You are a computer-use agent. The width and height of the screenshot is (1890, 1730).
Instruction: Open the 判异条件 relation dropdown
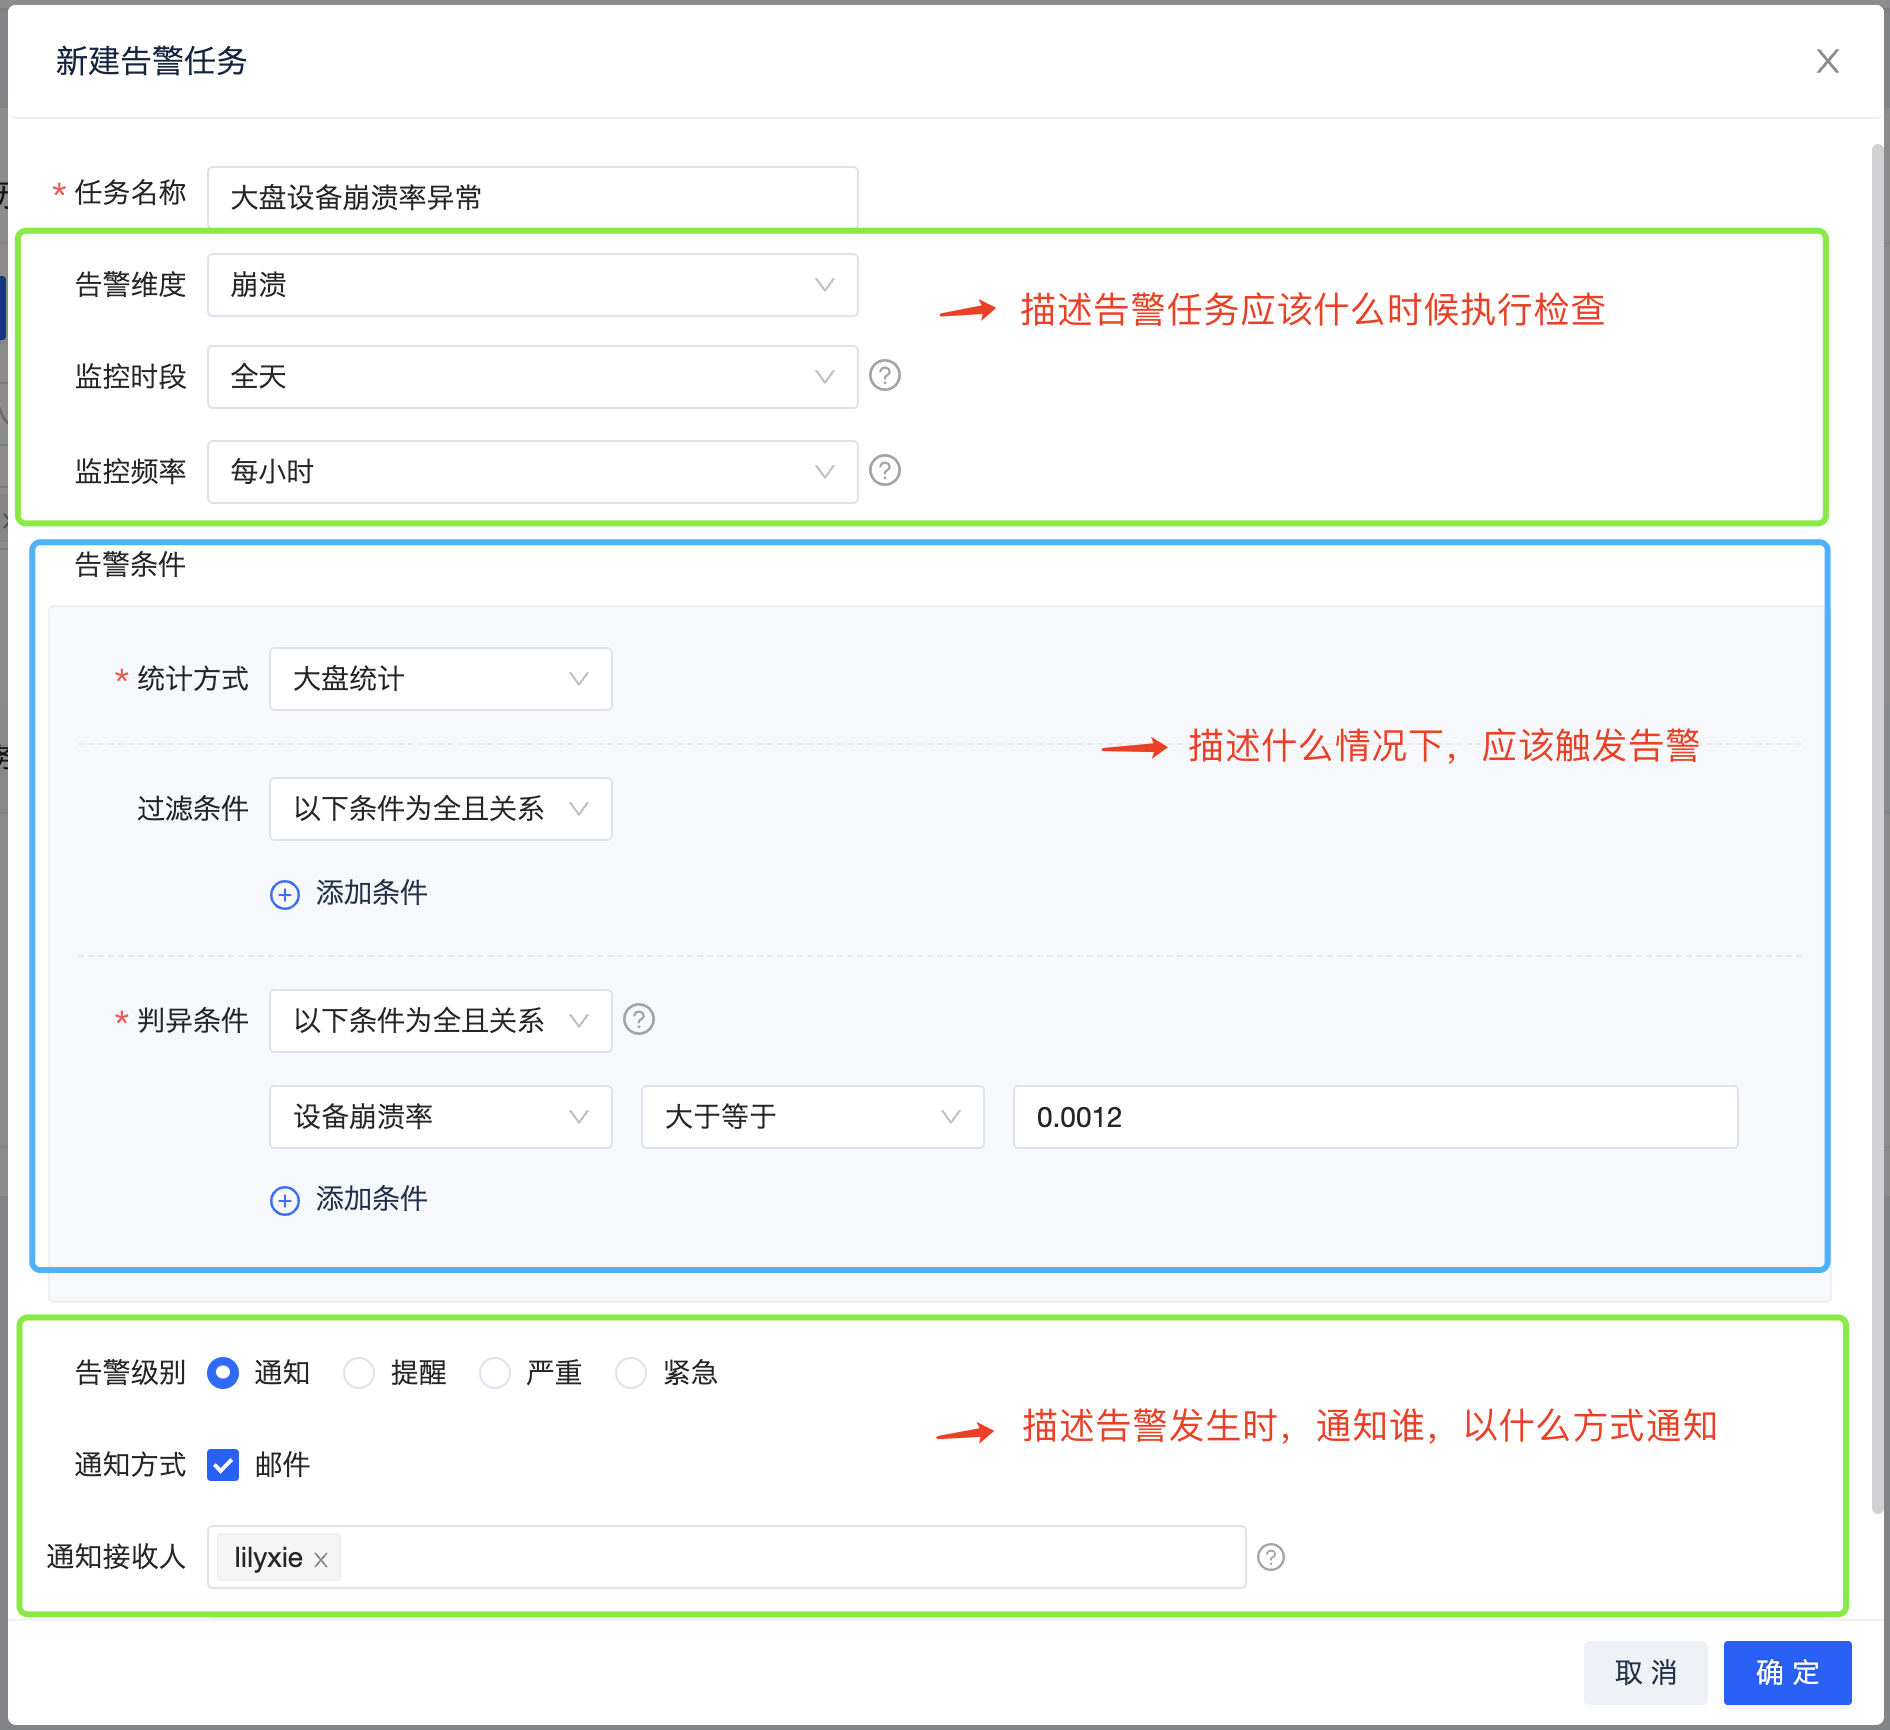[441, 1021]
